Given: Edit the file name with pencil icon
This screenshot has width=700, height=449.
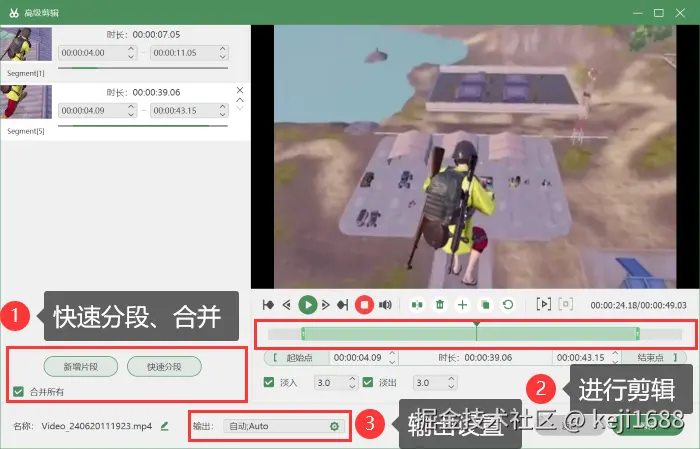Looking at the screenshot, I should [165, 426].
